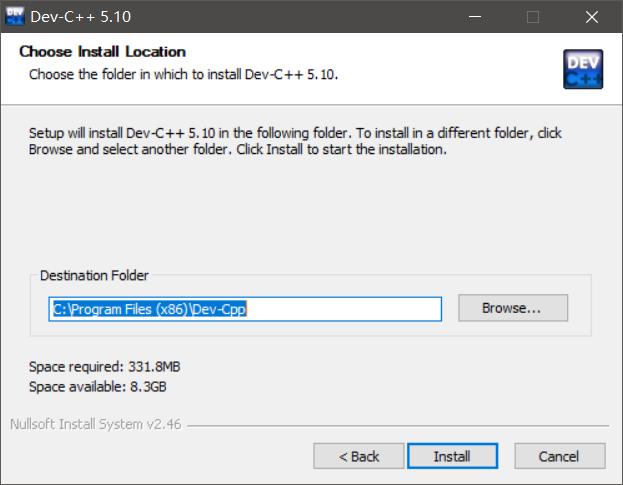
Task: Click the Space required: 331.8MB text
Action: pos(104,367)
